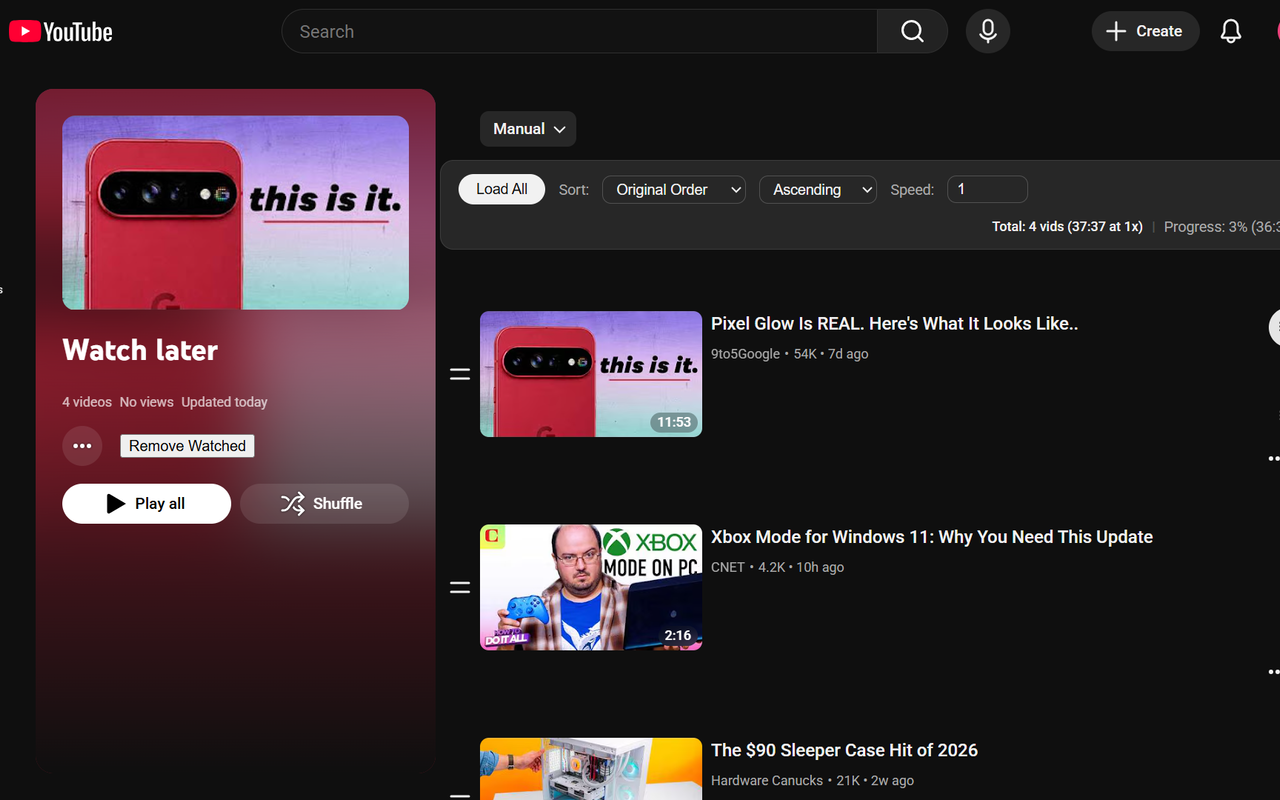The height and width of the screenshot is (800, 1280).
Task: Grab reorder handle for Pixel Glow video
Action: [460, 375]
